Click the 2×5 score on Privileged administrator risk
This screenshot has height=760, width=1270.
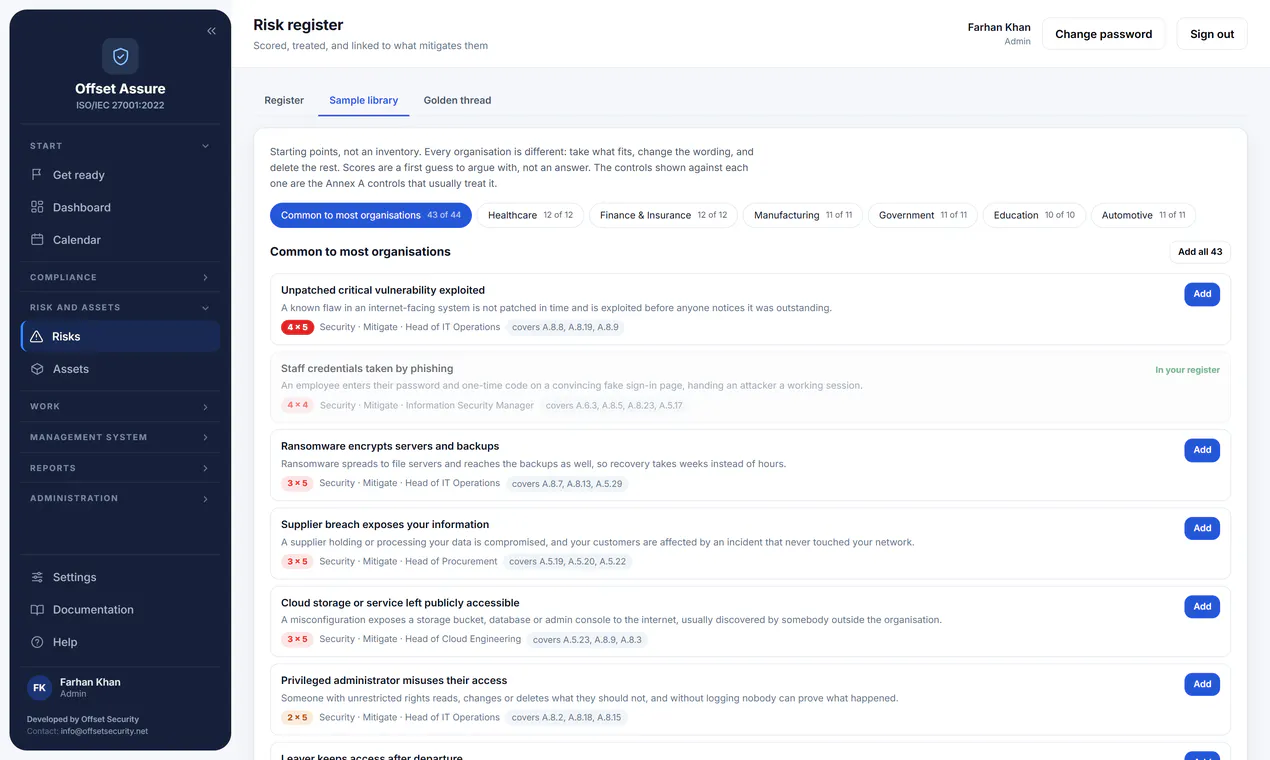click(x=297, y=717)
